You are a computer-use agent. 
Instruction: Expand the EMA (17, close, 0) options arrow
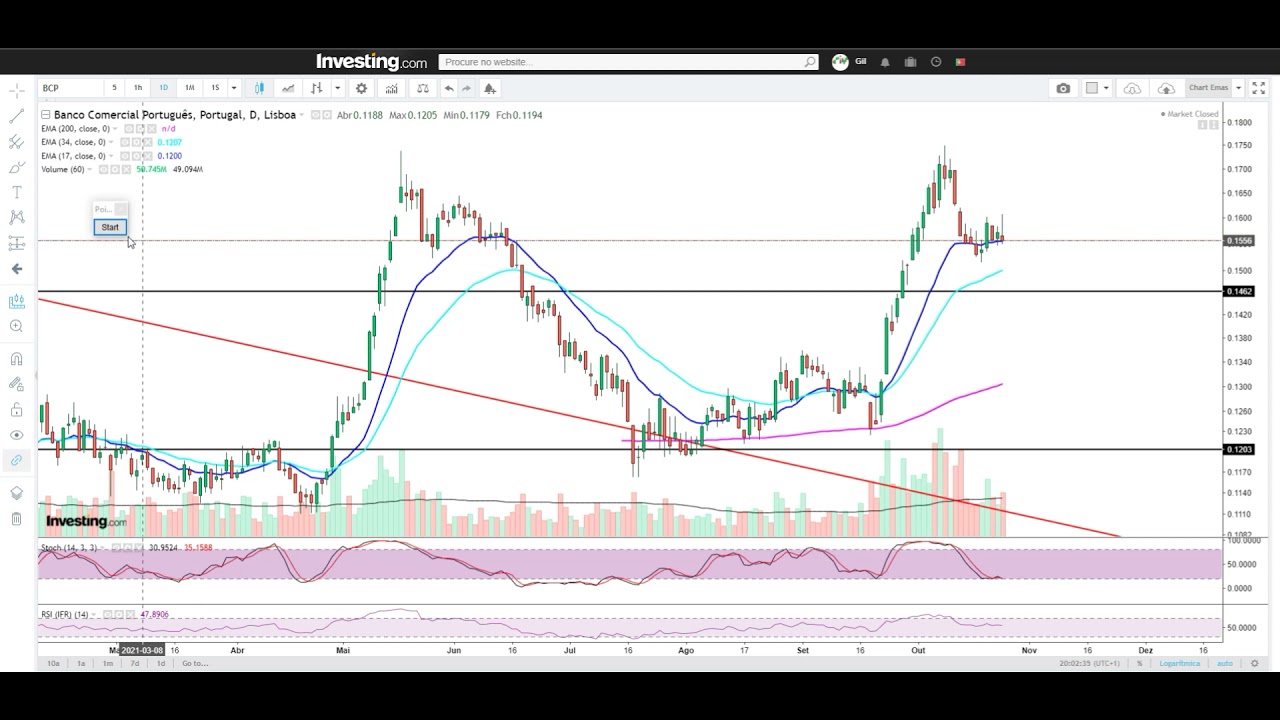point(112,156)
